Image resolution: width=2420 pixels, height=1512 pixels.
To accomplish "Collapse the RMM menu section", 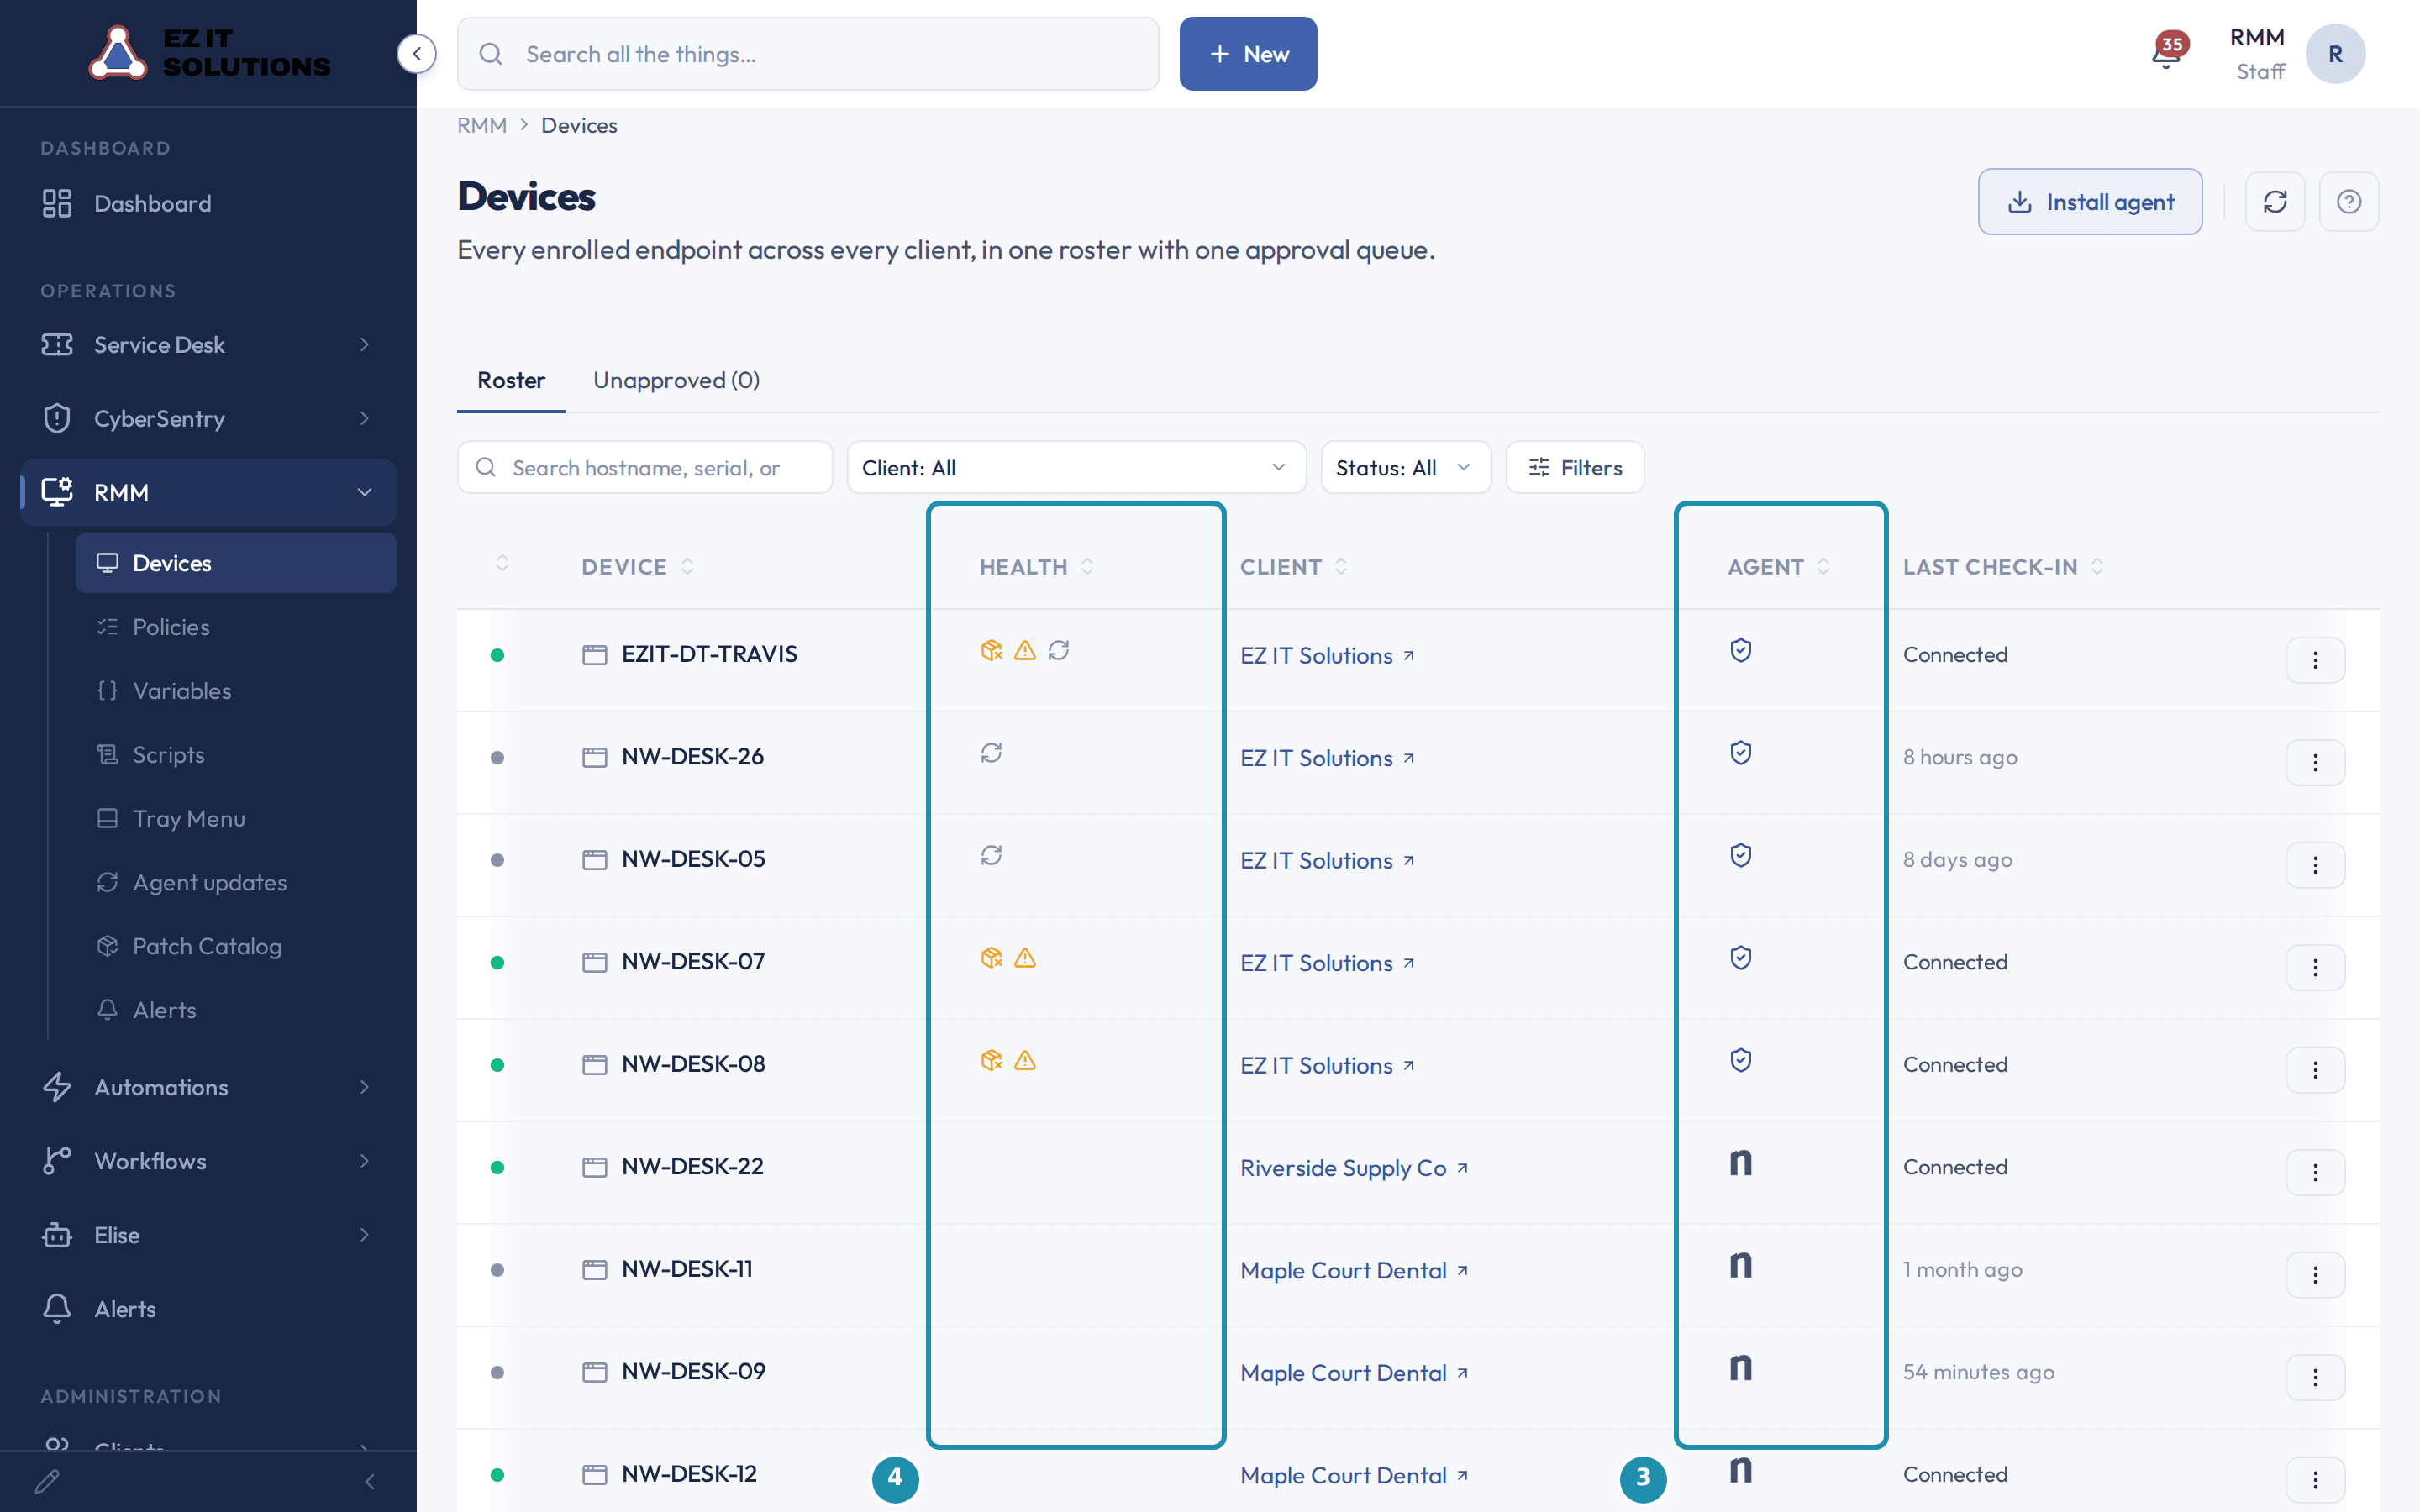I will click(208, 492).
